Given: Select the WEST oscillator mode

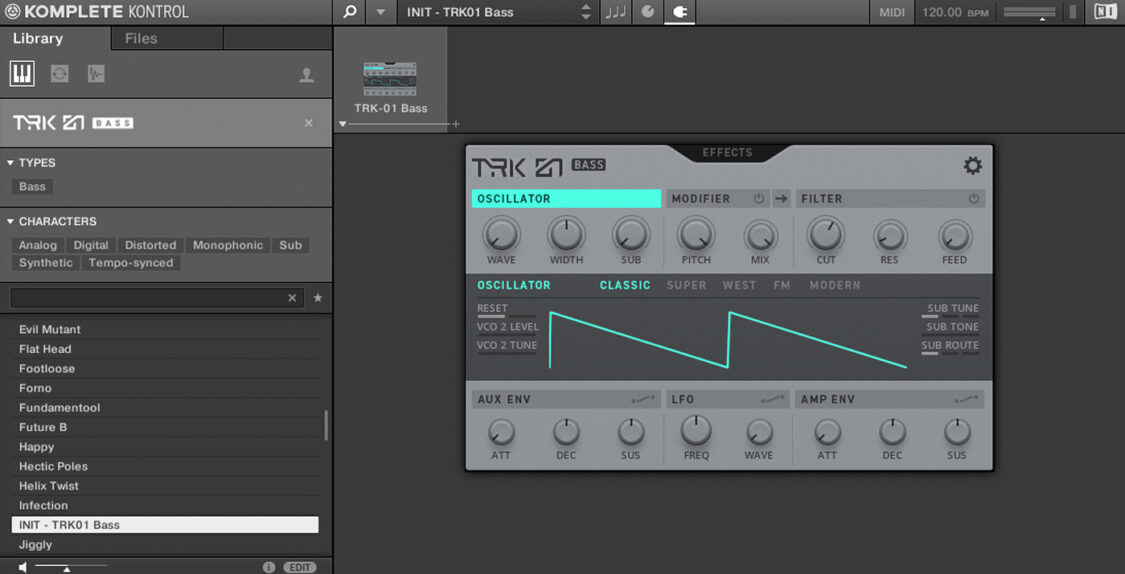Looking at the screenshot, I should pyautogui.click(x=739, y=286).
